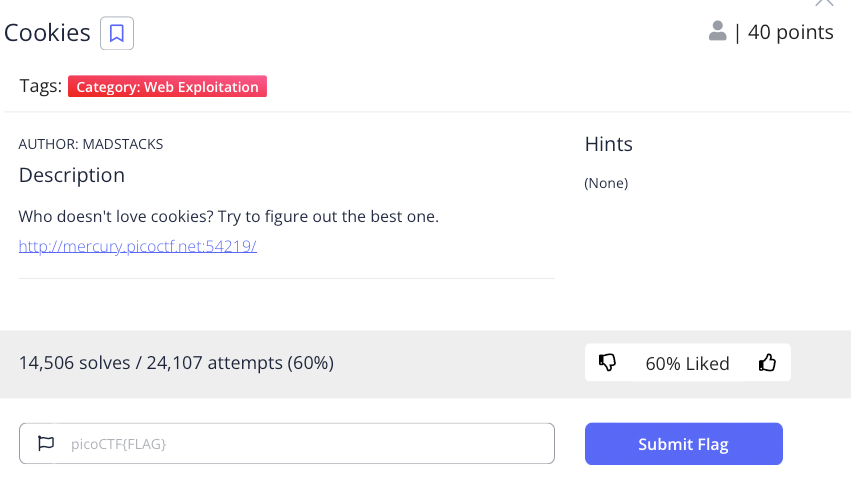Click the Cookies challenge title
Screen dimensions: 851x480
point(48,33)
